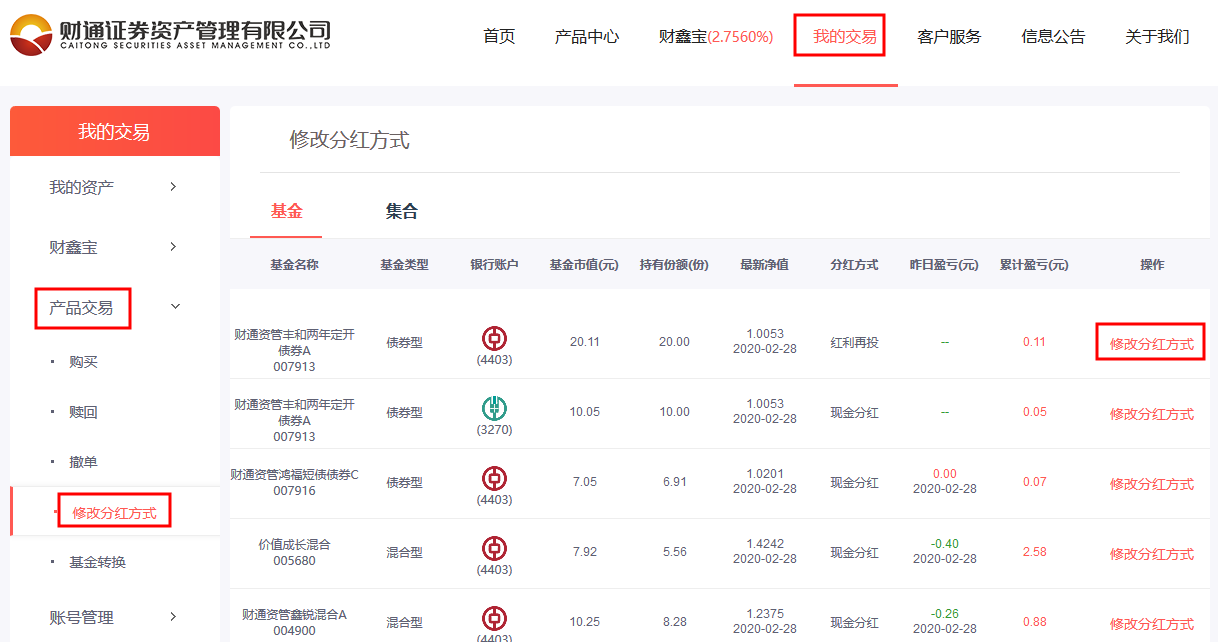Click 修改分红方式 for 财通资管鑫锐混合A

pos(1152,623)
